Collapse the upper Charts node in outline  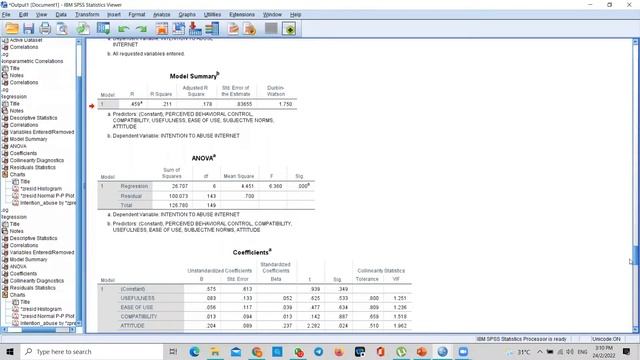tap(5, 174)
